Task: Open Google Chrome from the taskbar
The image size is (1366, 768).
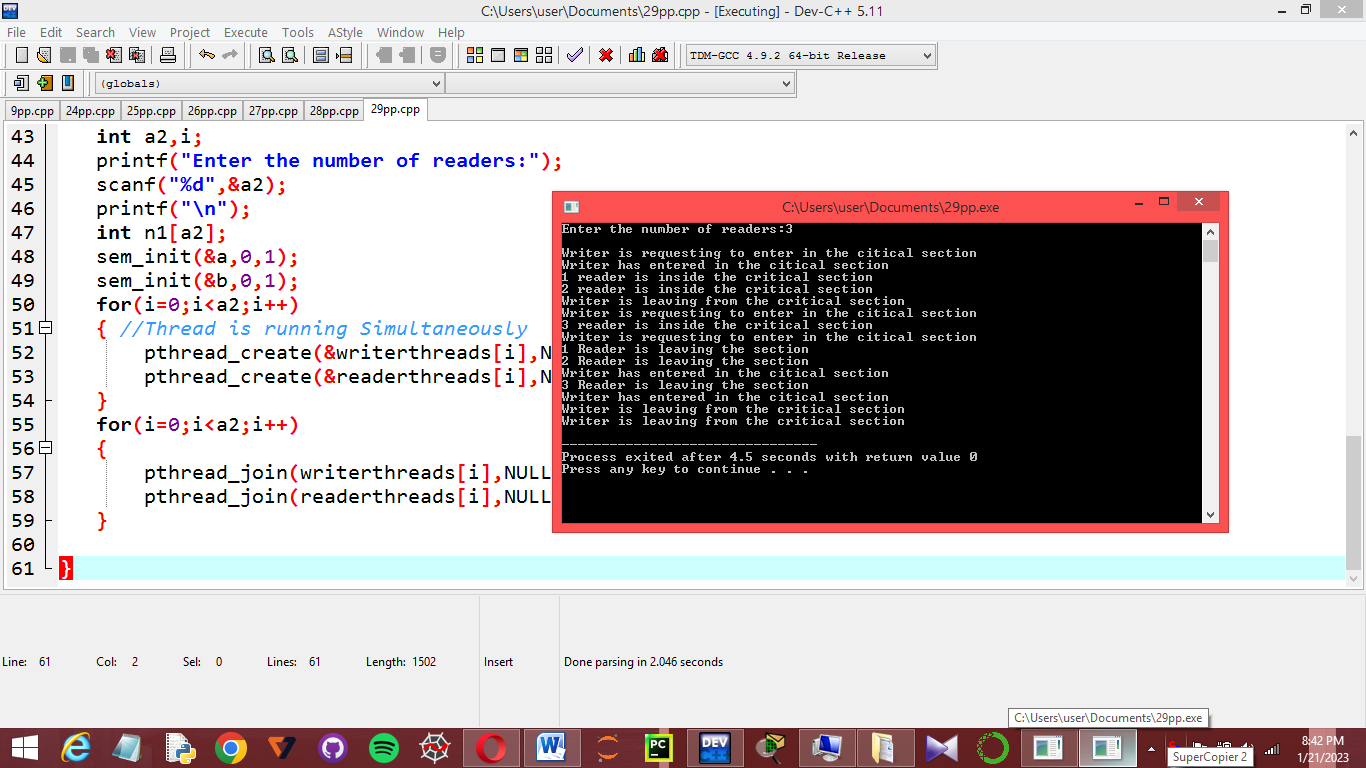Action: point(231,748)
